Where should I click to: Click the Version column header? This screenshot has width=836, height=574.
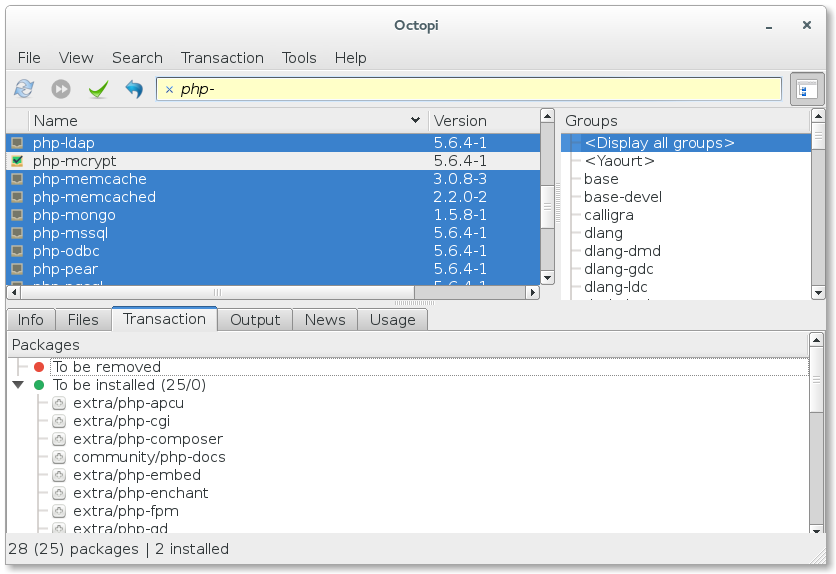(484, 121)
